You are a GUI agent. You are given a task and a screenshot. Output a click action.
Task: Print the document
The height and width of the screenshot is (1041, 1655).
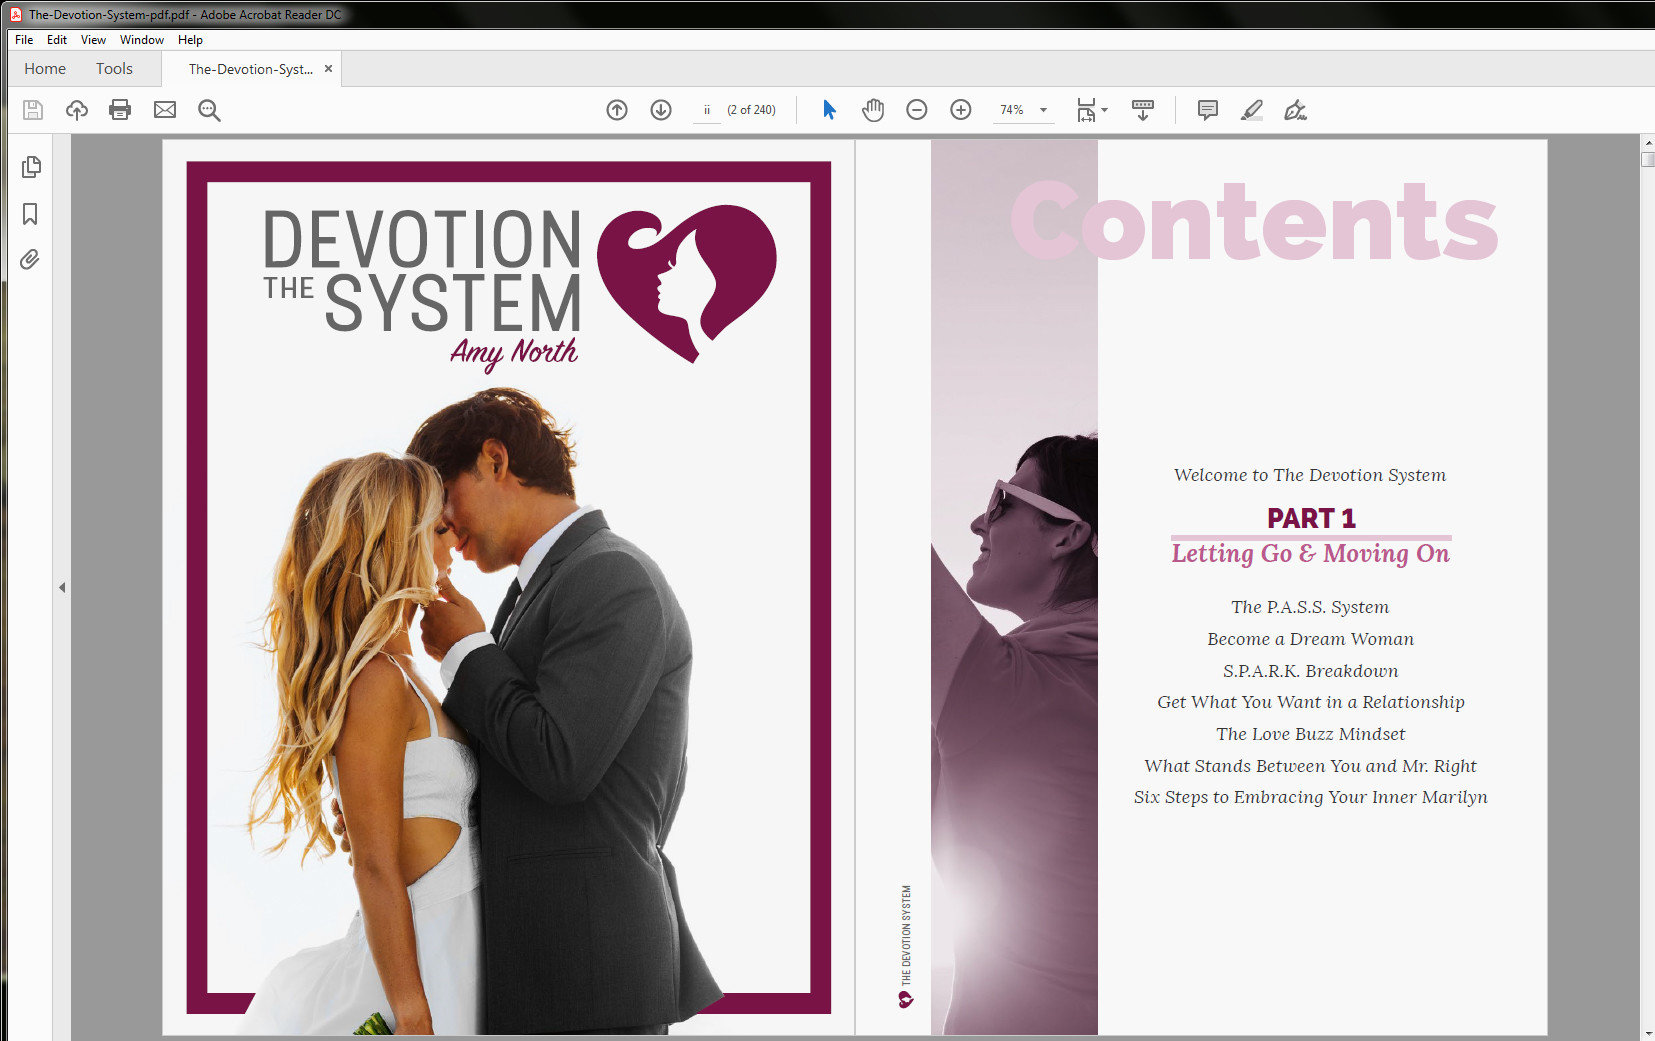[x=120, y=110]
